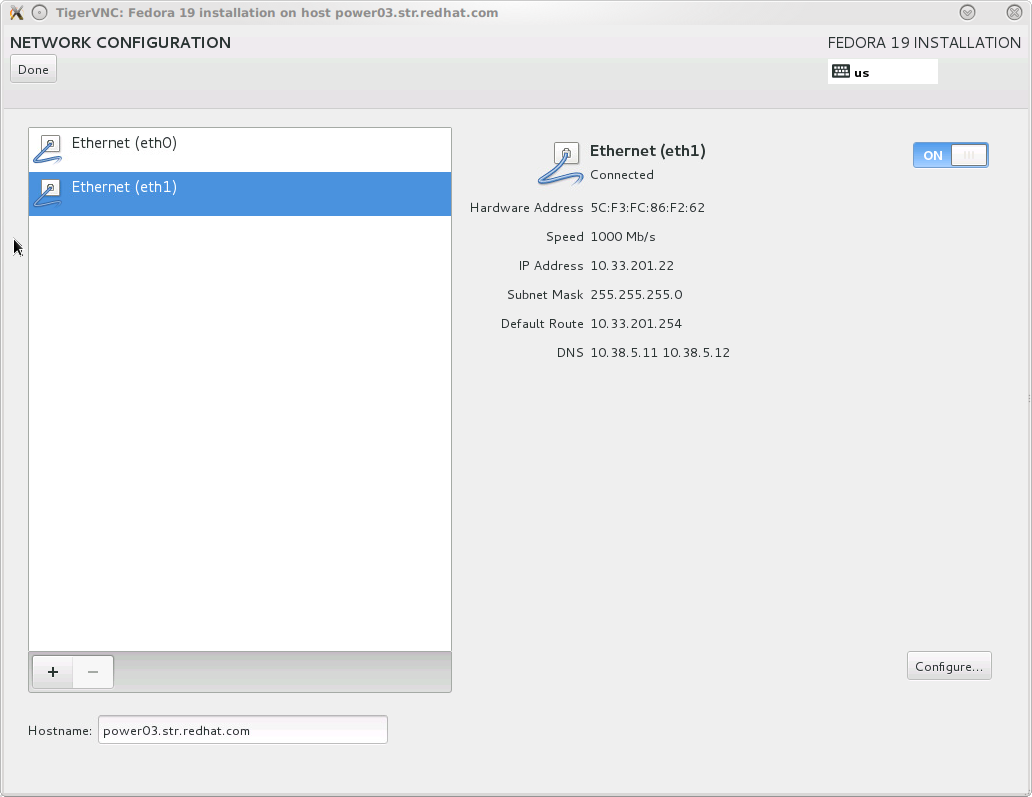Click the large Ethernet (eth1) details icon

(560, 163)
